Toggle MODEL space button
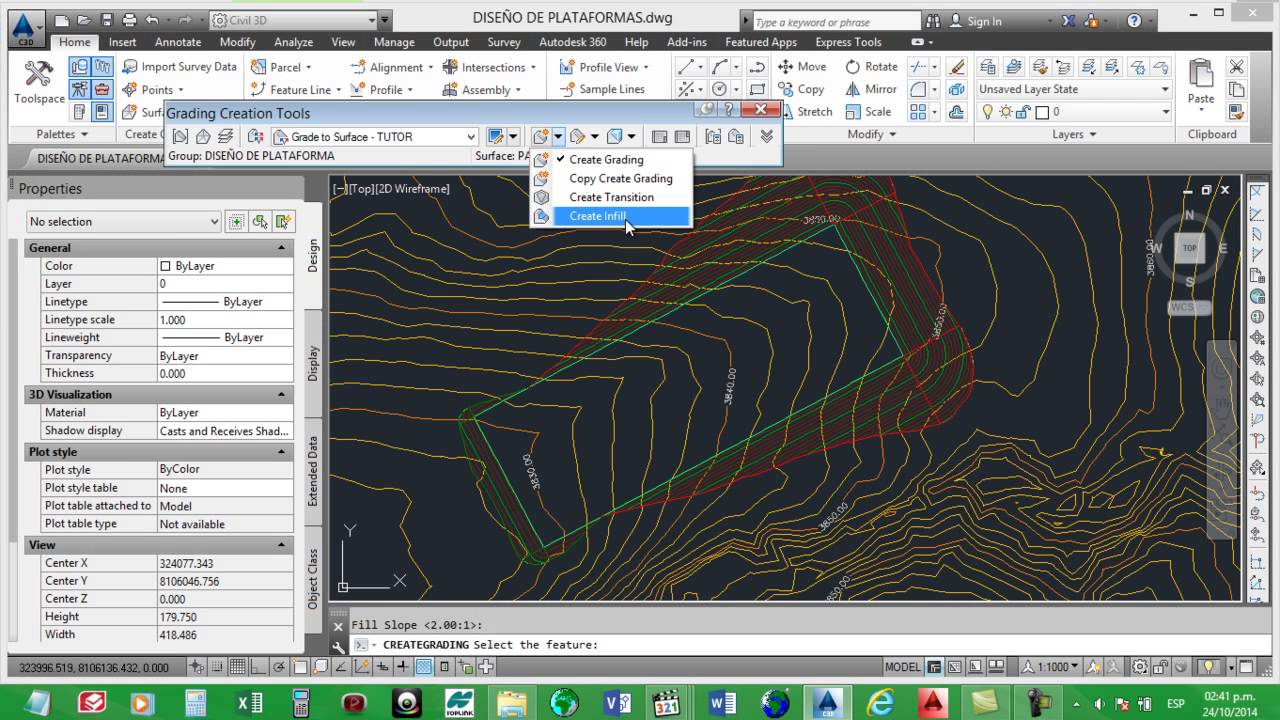This screenshot has width=1280, height=720. tap(903, 667)
